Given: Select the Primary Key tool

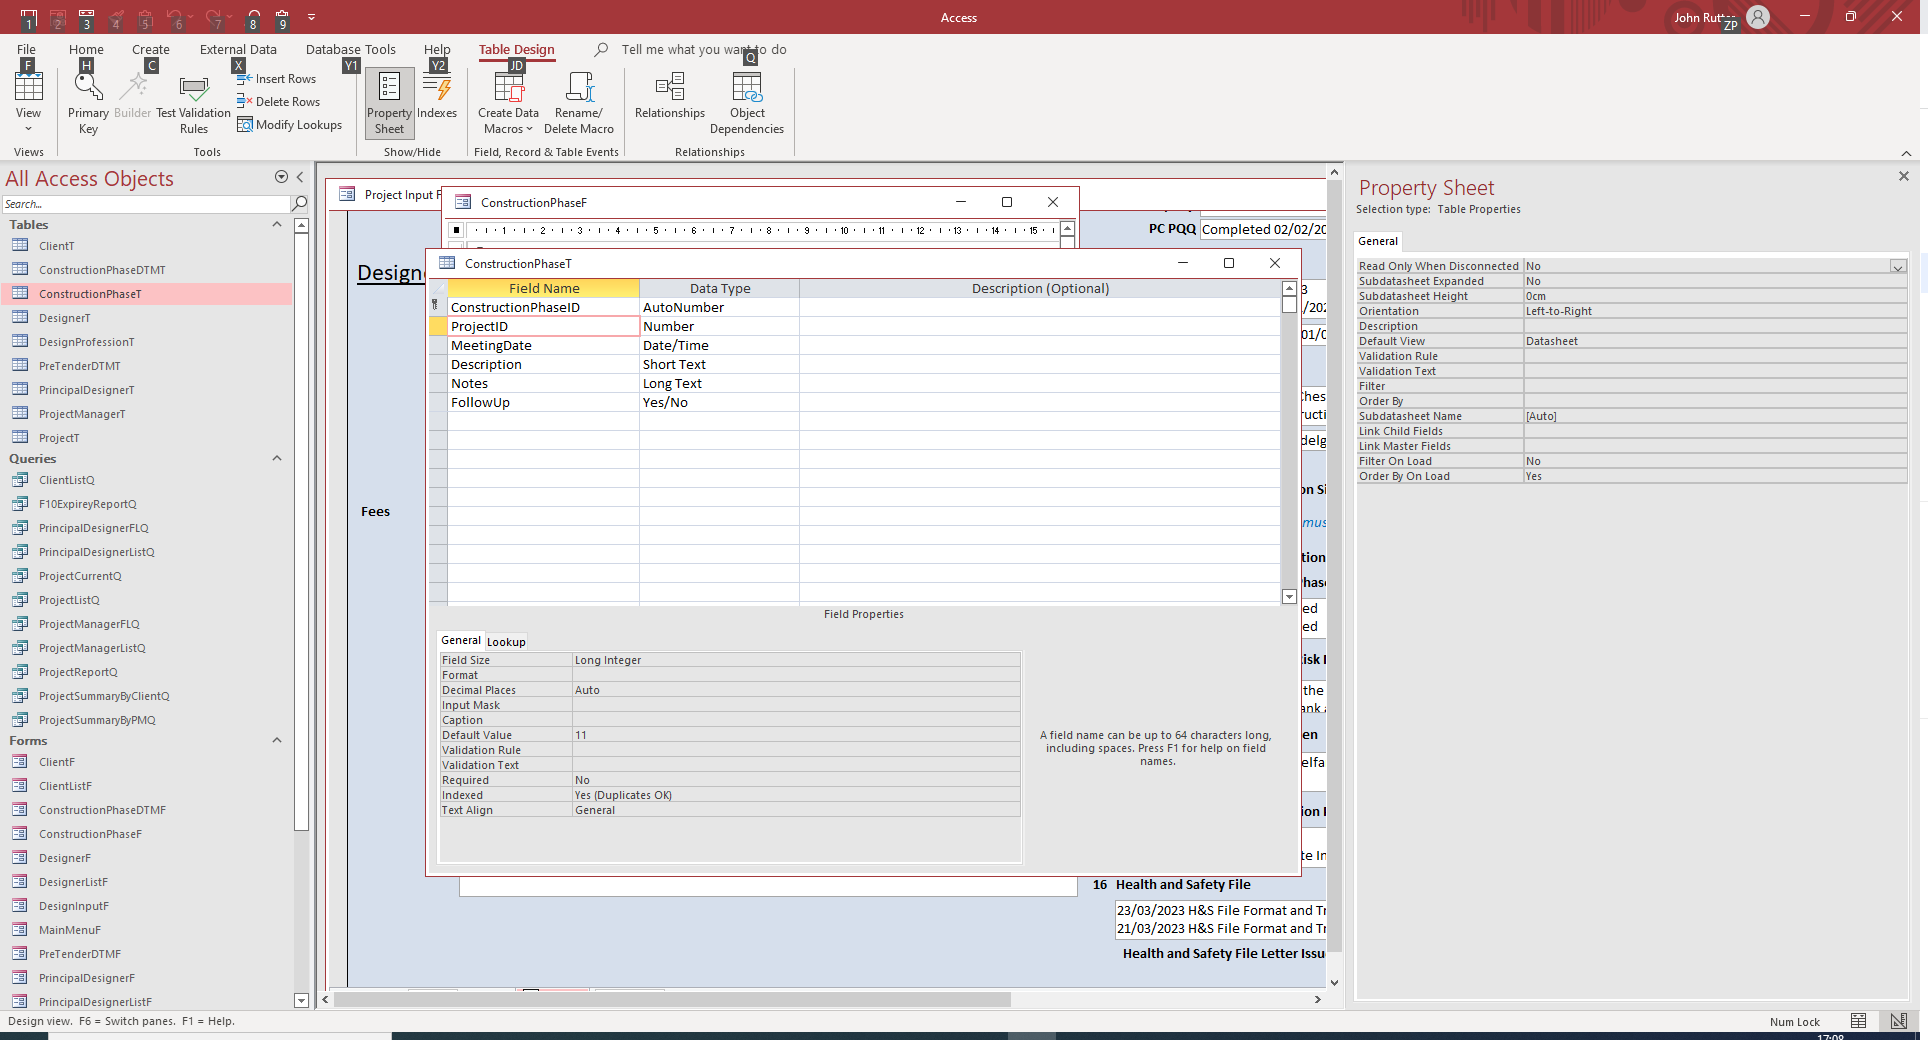Looking at the screenshot, I should point(87,97).
